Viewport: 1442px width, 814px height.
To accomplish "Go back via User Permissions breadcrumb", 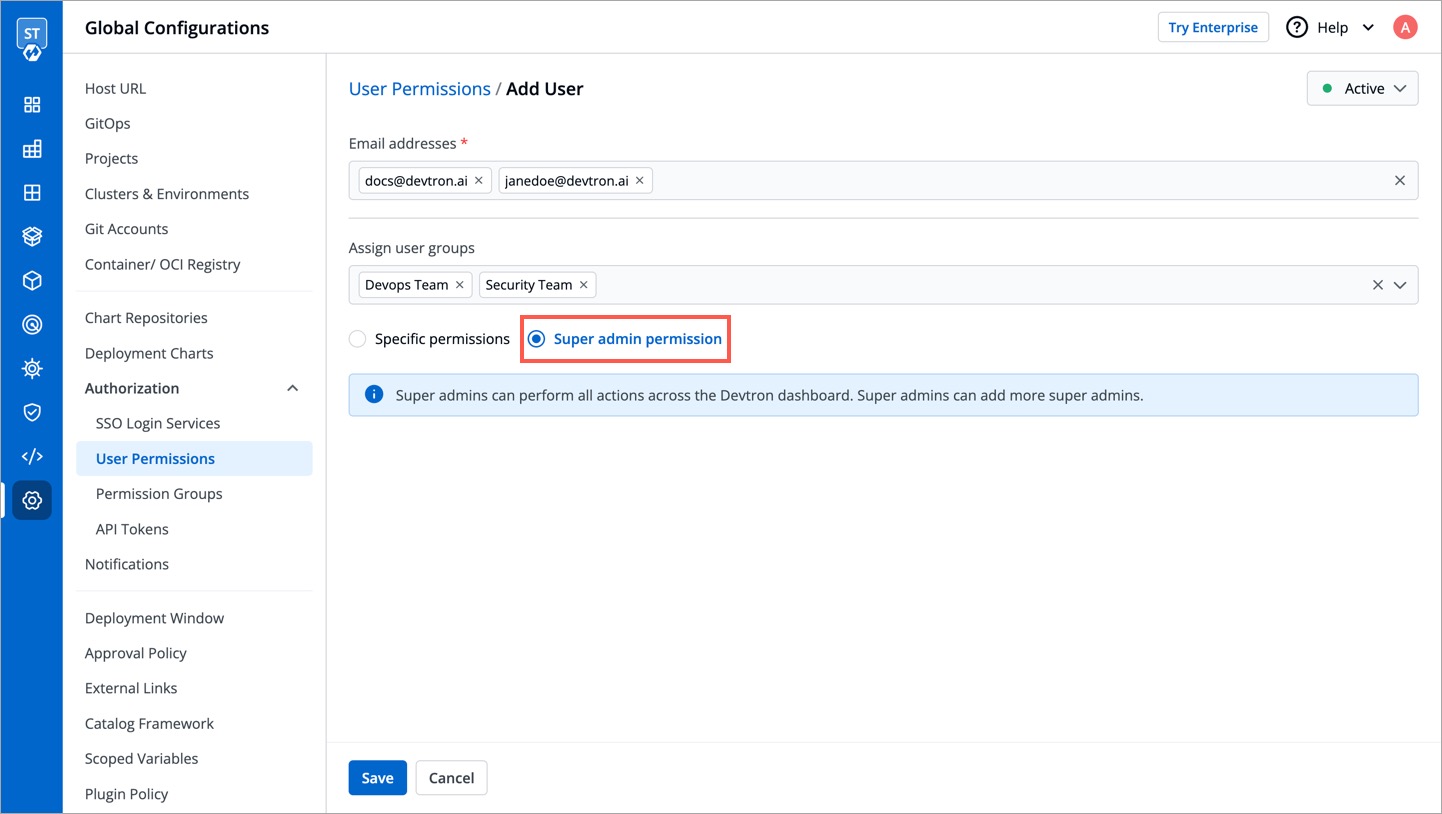I will (419, 89).
